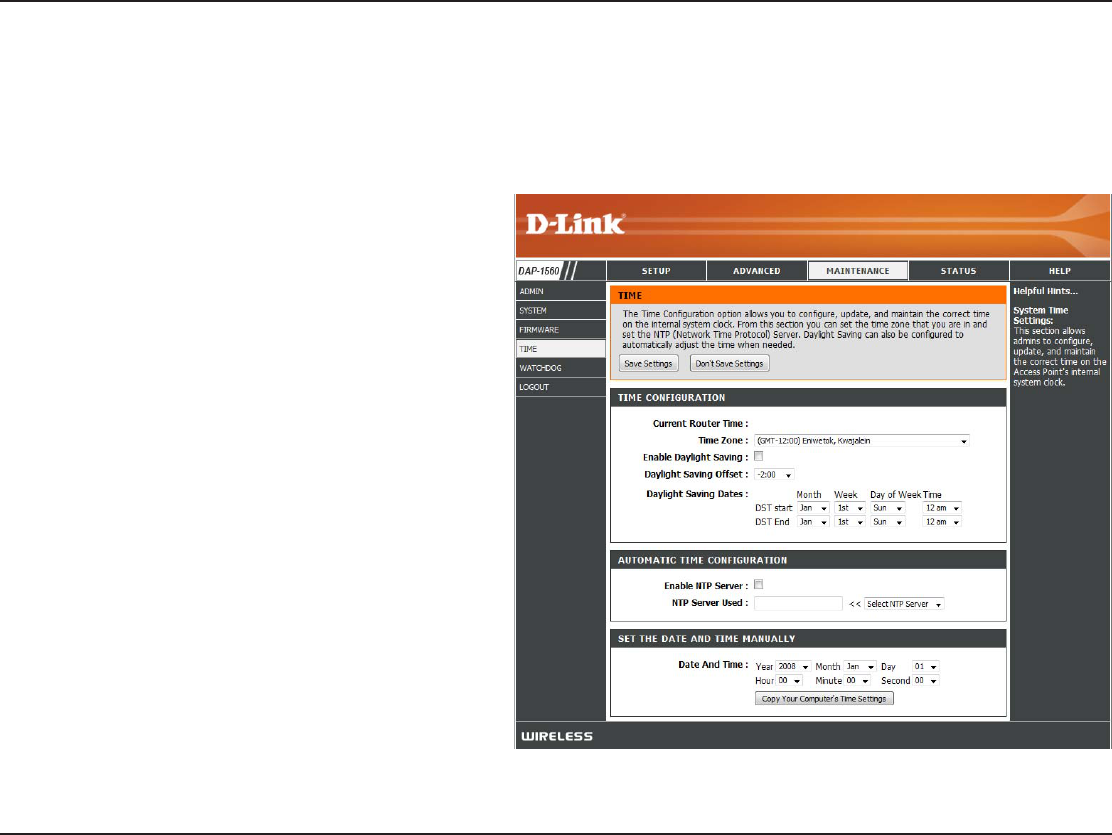This screenshot has height=835, width=1112.
Task: Open the Time Zone dropdown
Action: pyautogui.click(x=862, y=441)
